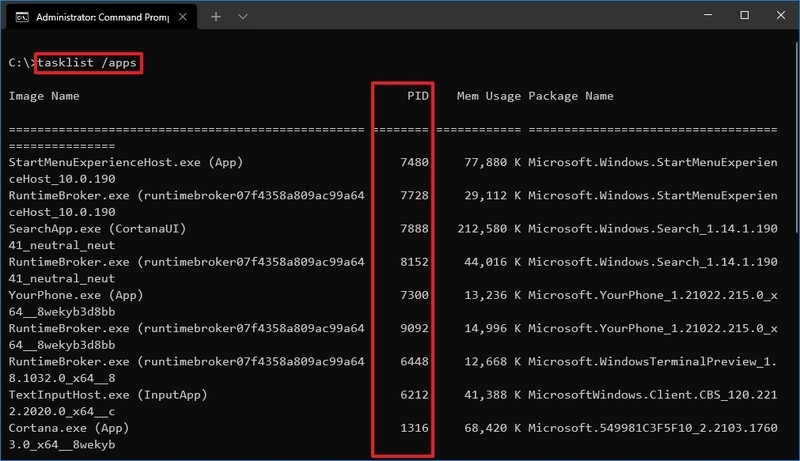The height and width of the screenshot is (461, 800).
Task: Close the terminal window
Action: pos(781,15)
